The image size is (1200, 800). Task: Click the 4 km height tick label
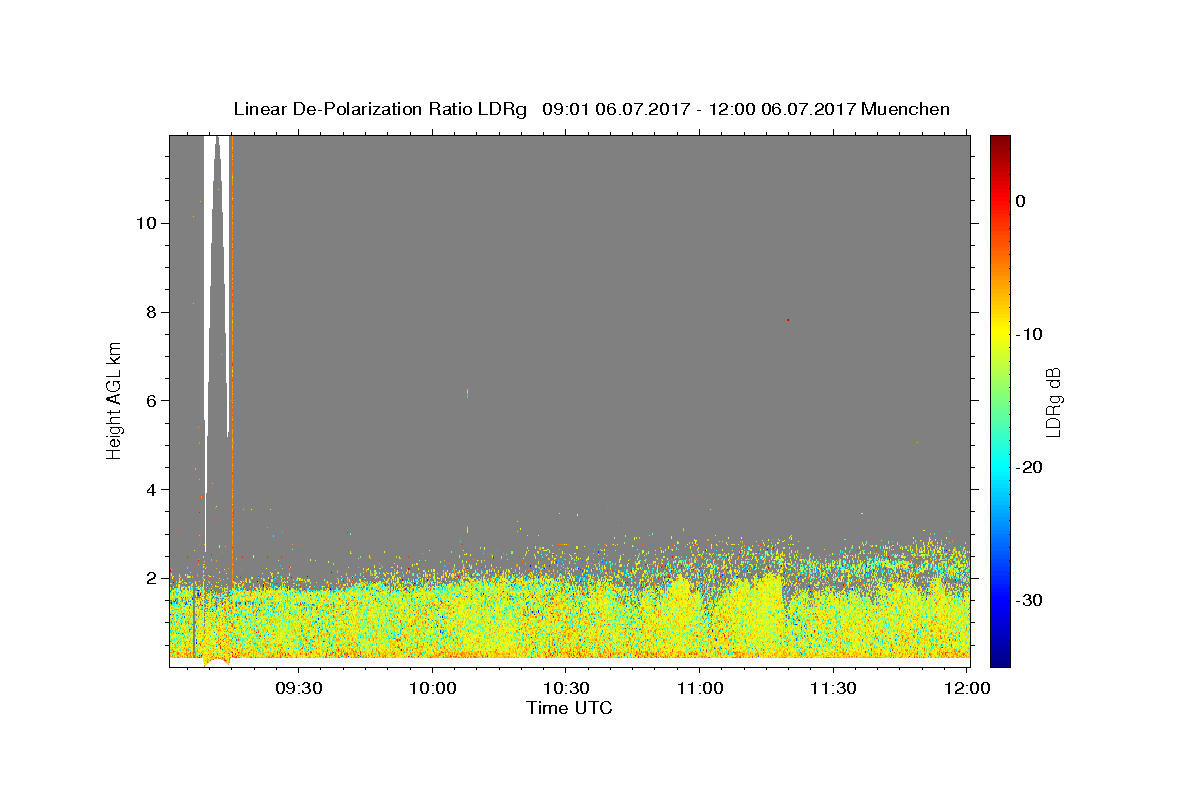[148, 490]
